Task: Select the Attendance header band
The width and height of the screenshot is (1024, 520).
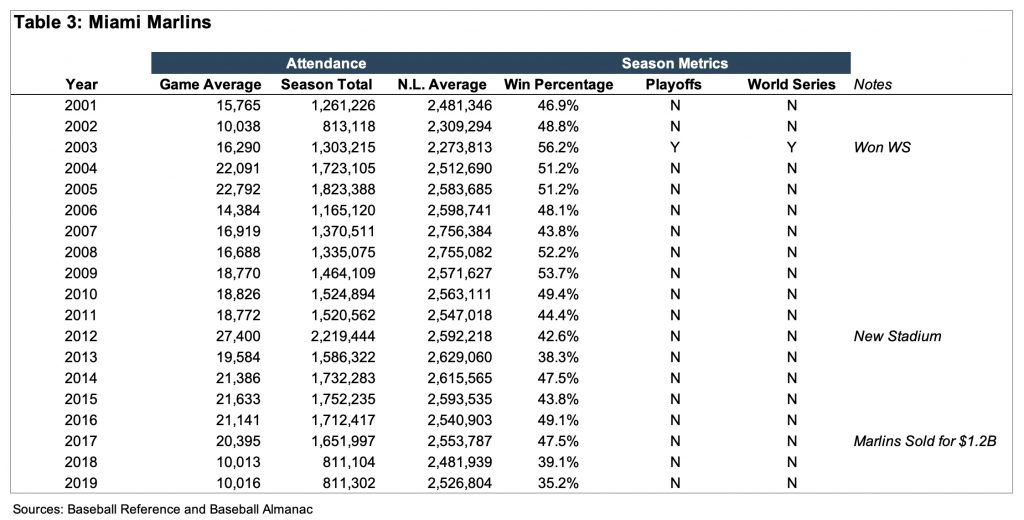Action: click(x=326, y=63)
